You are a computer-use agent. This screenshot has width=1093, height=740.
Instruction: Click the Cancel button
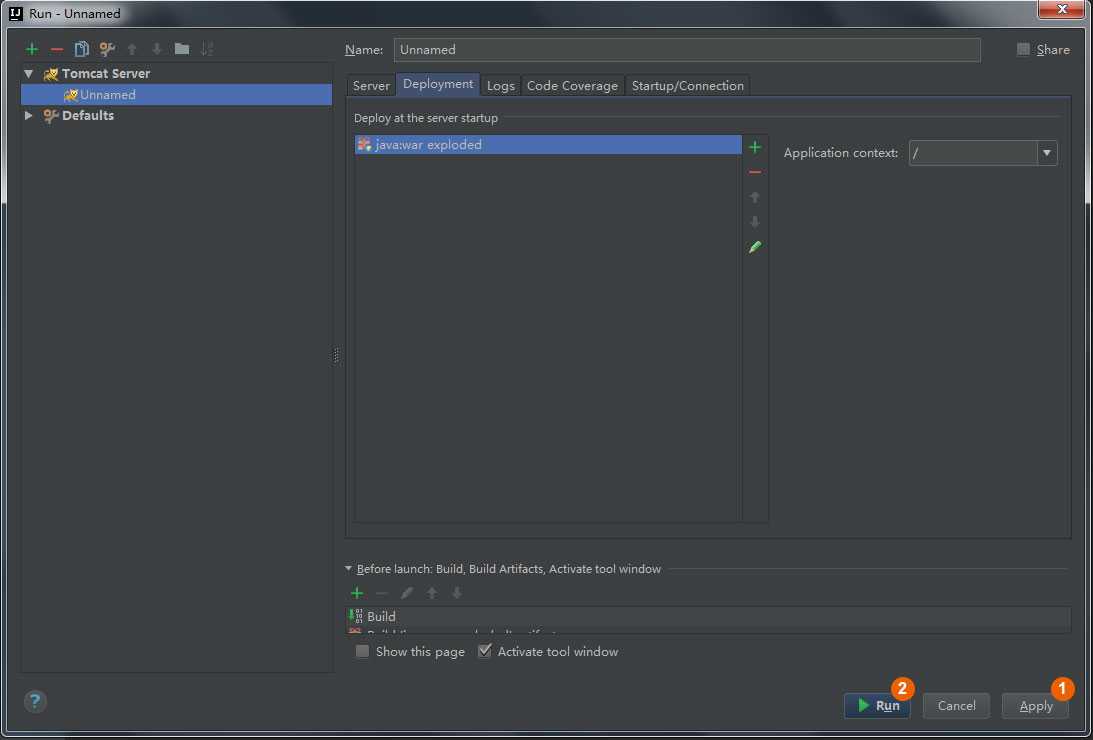(x=956, y=706)
